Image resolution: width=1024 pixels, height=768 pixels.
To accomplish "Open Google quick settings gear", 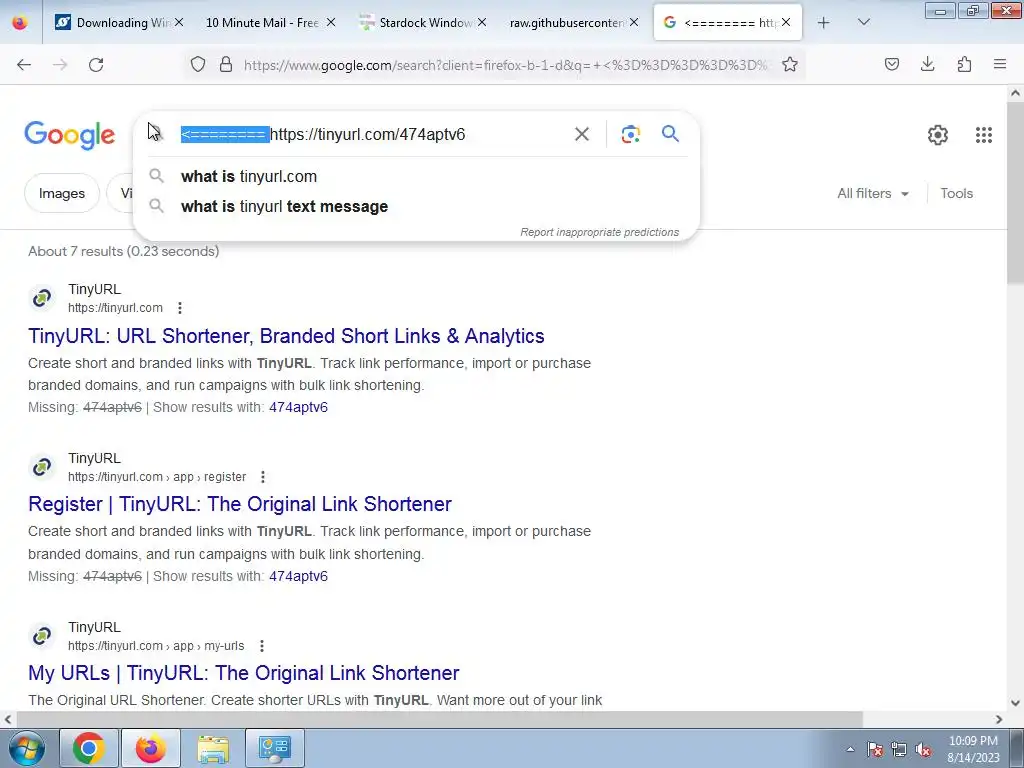I will click(x=938, y=135).
